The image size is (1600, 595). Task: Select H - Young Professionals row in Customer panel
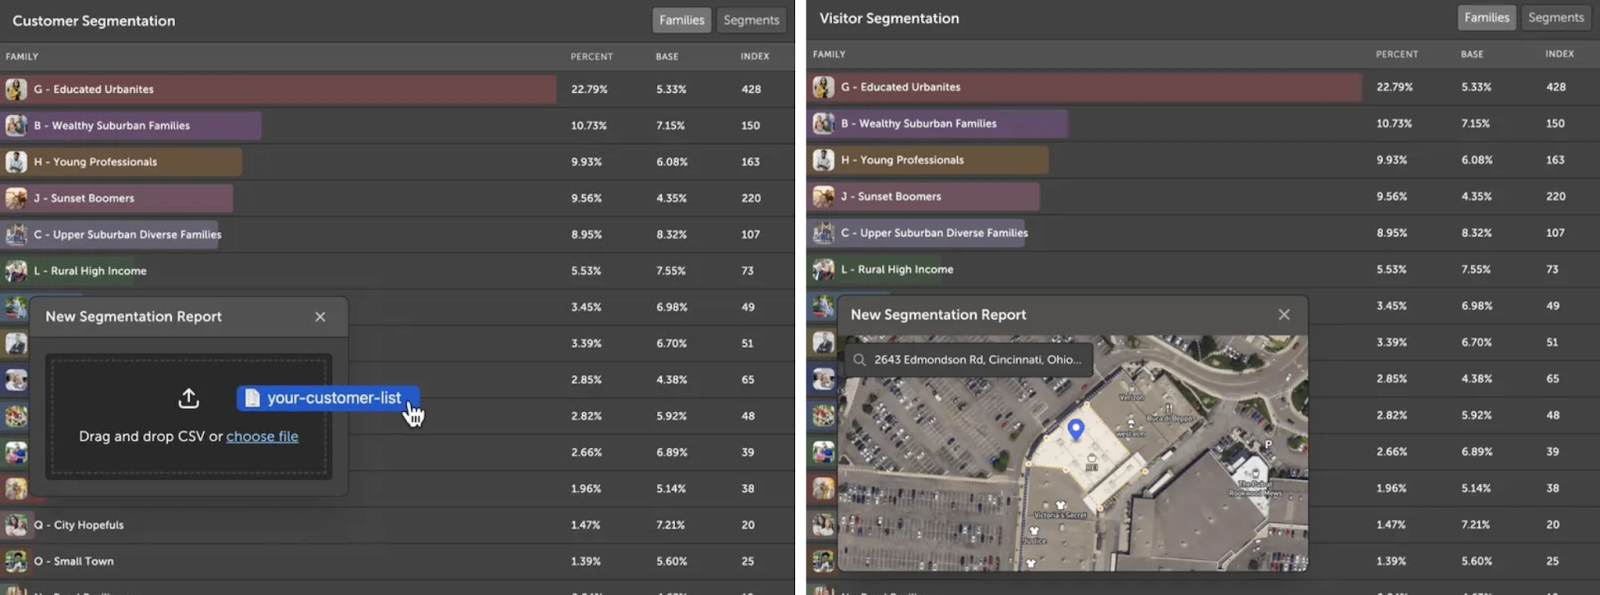point(397,162)
